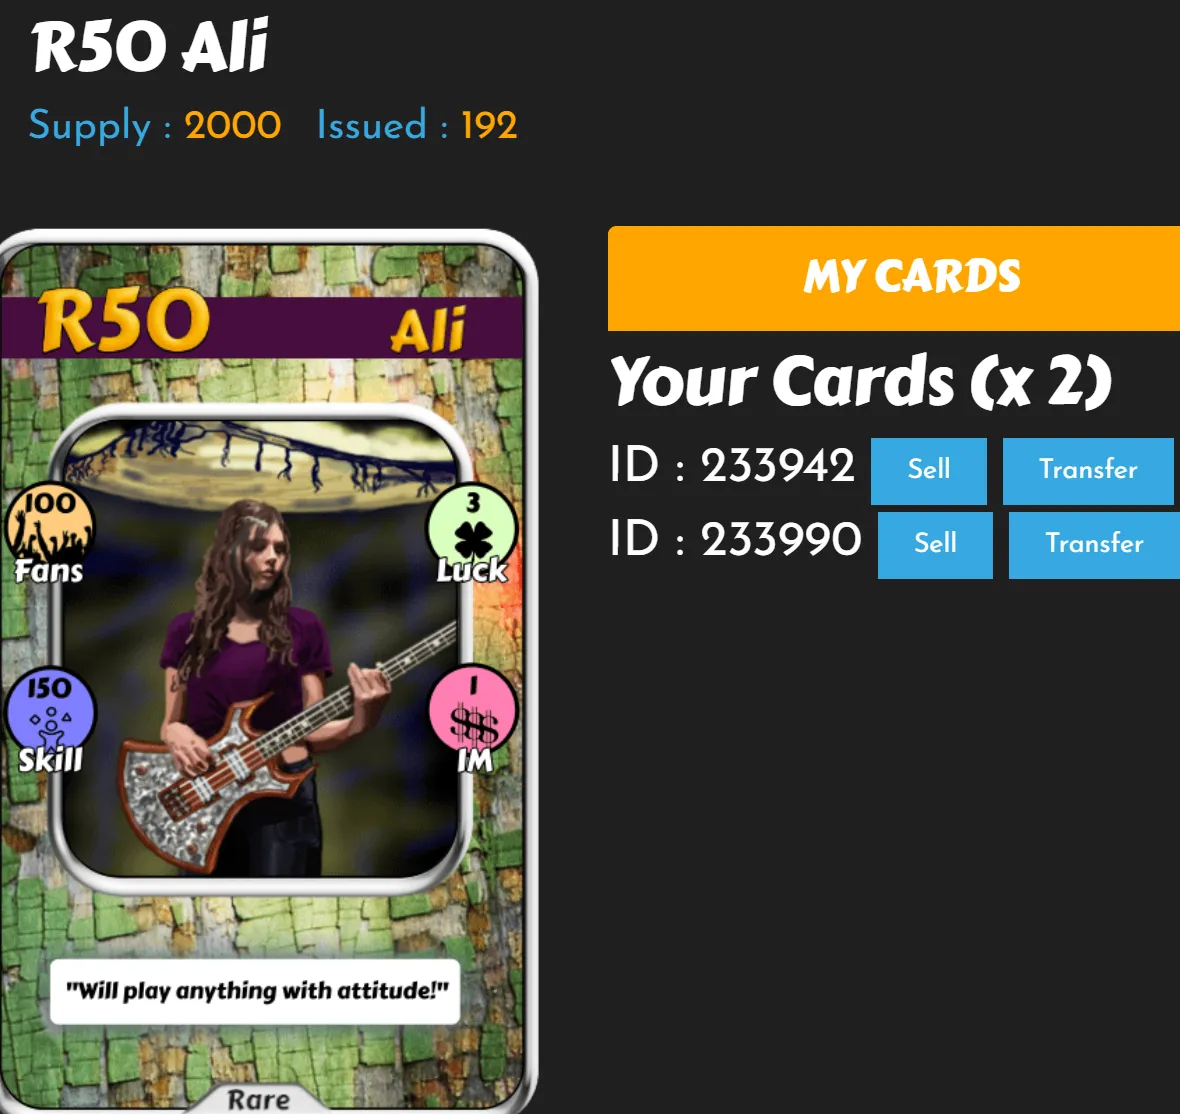Select the ID 233942 text
The width and height of the screenshot is (1180, 1114).
click(732, 464)
